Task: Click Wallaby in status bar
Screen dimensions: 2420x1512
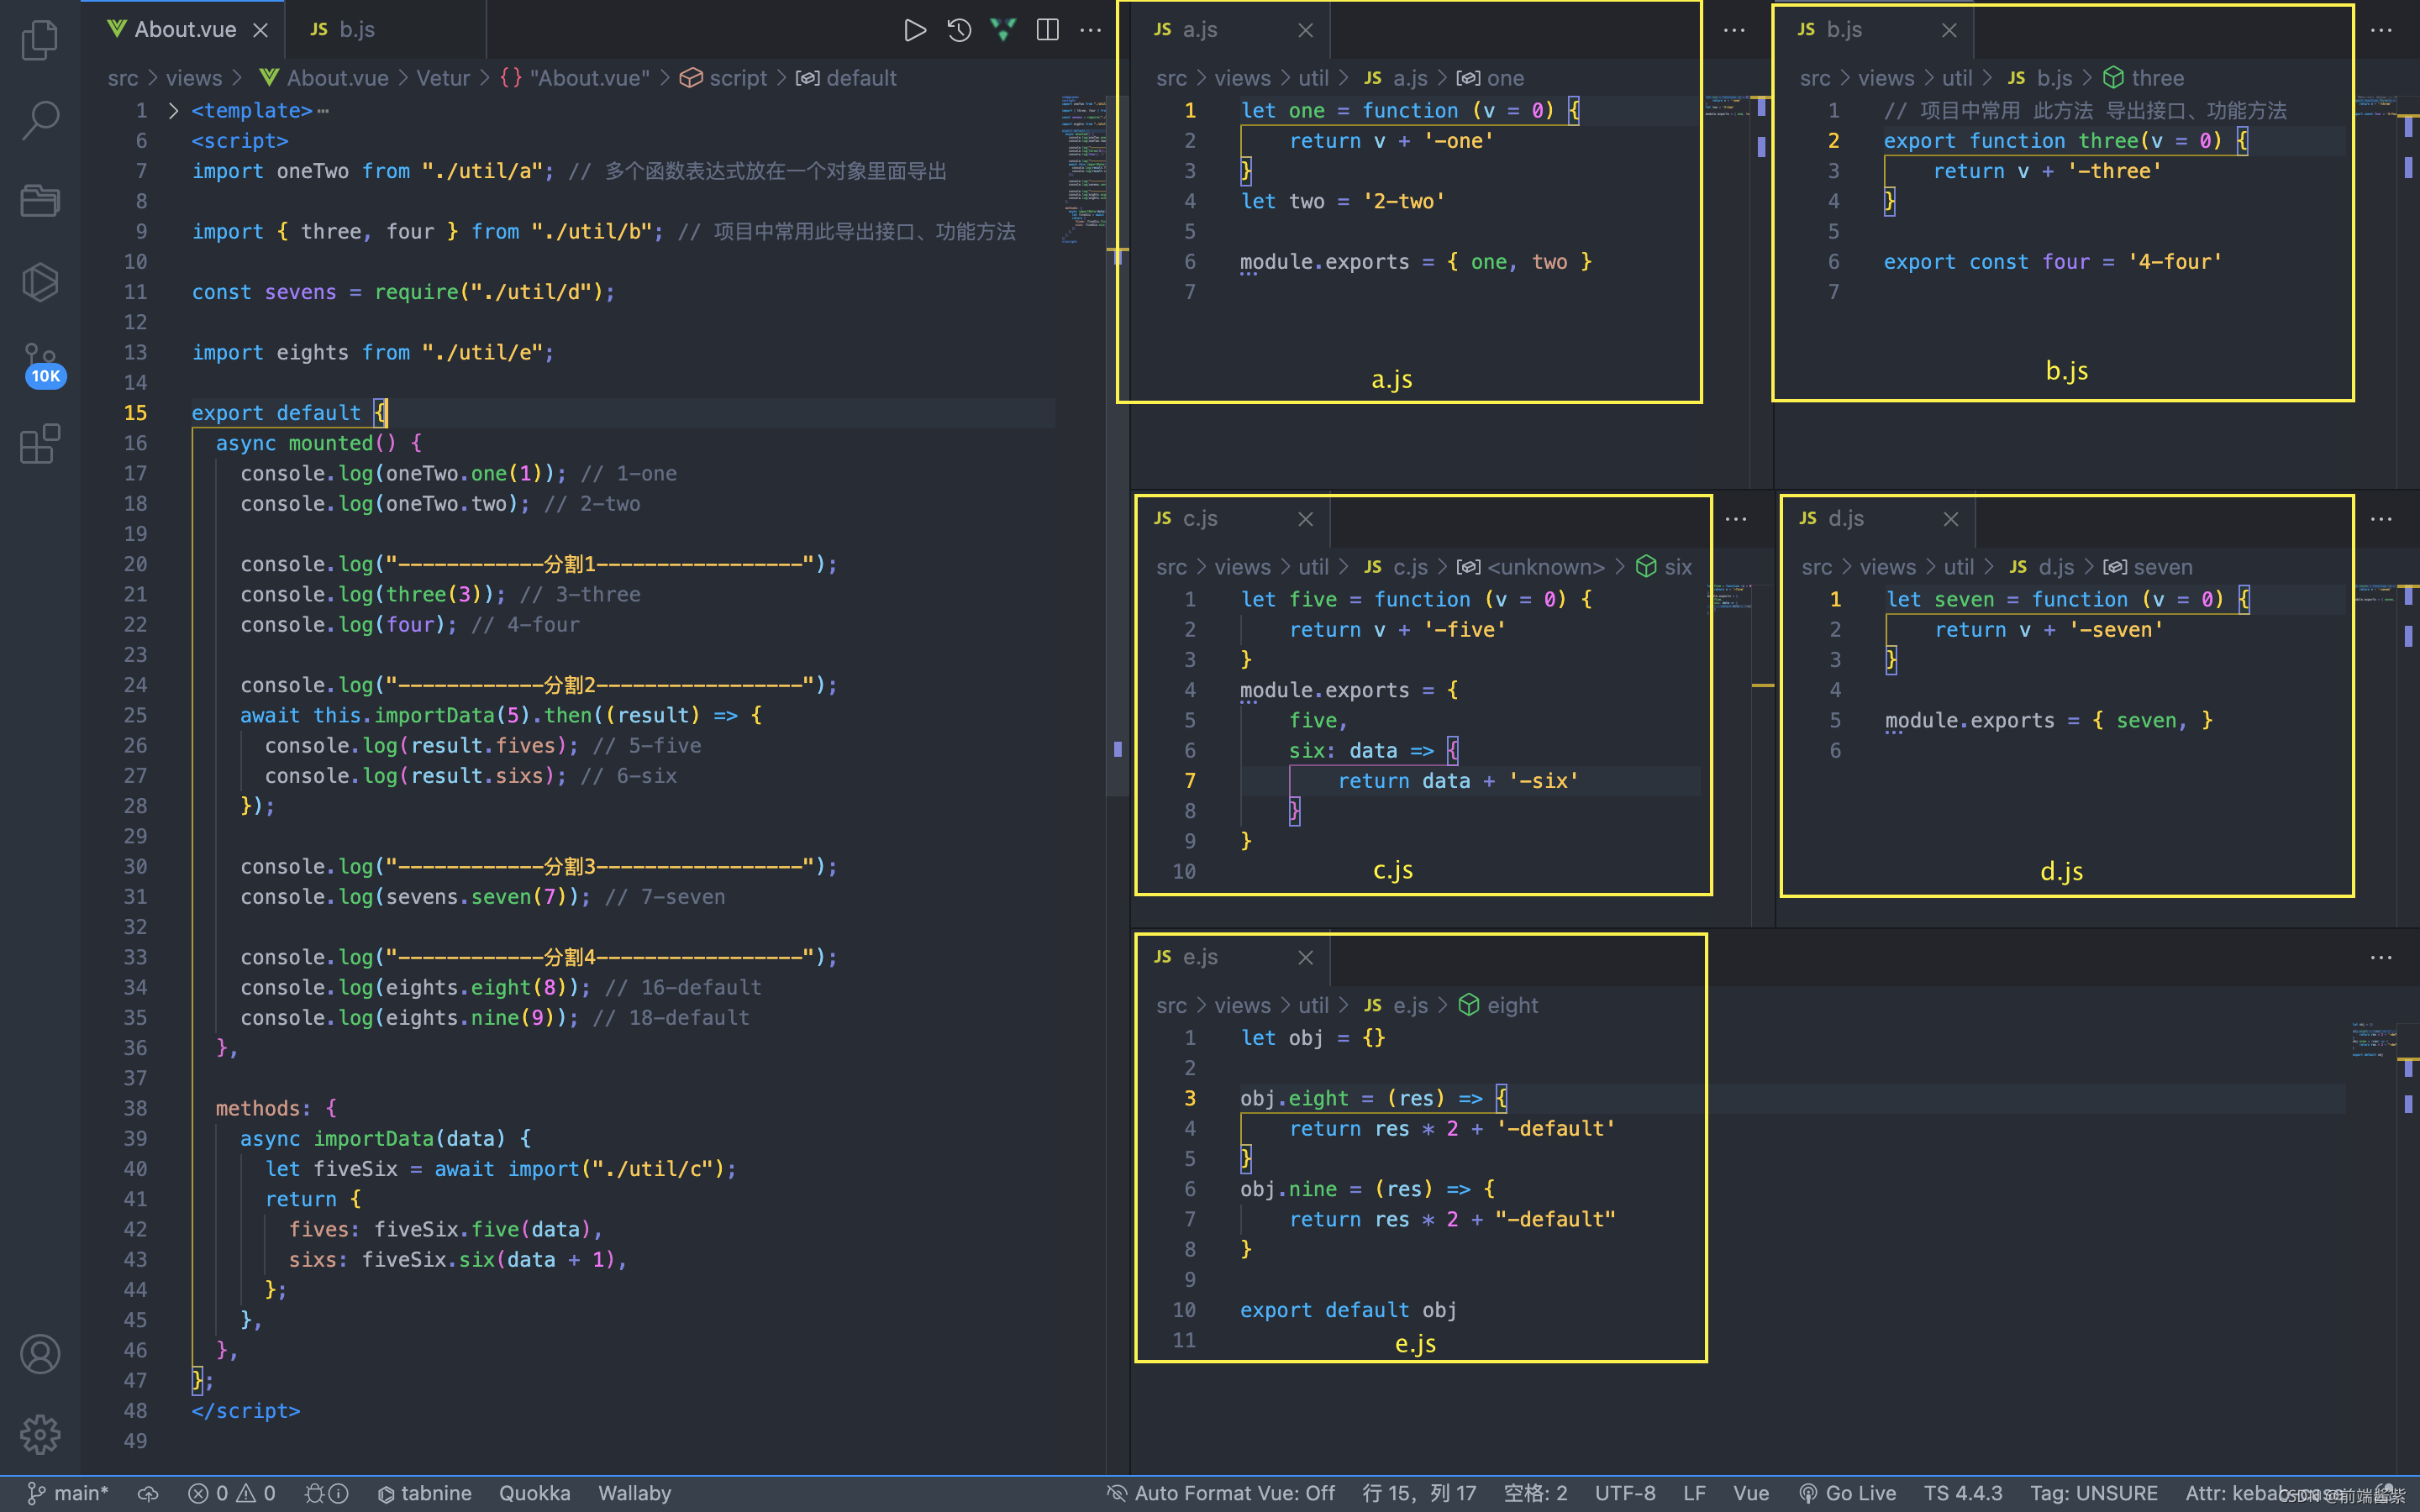Action: 634,1493
